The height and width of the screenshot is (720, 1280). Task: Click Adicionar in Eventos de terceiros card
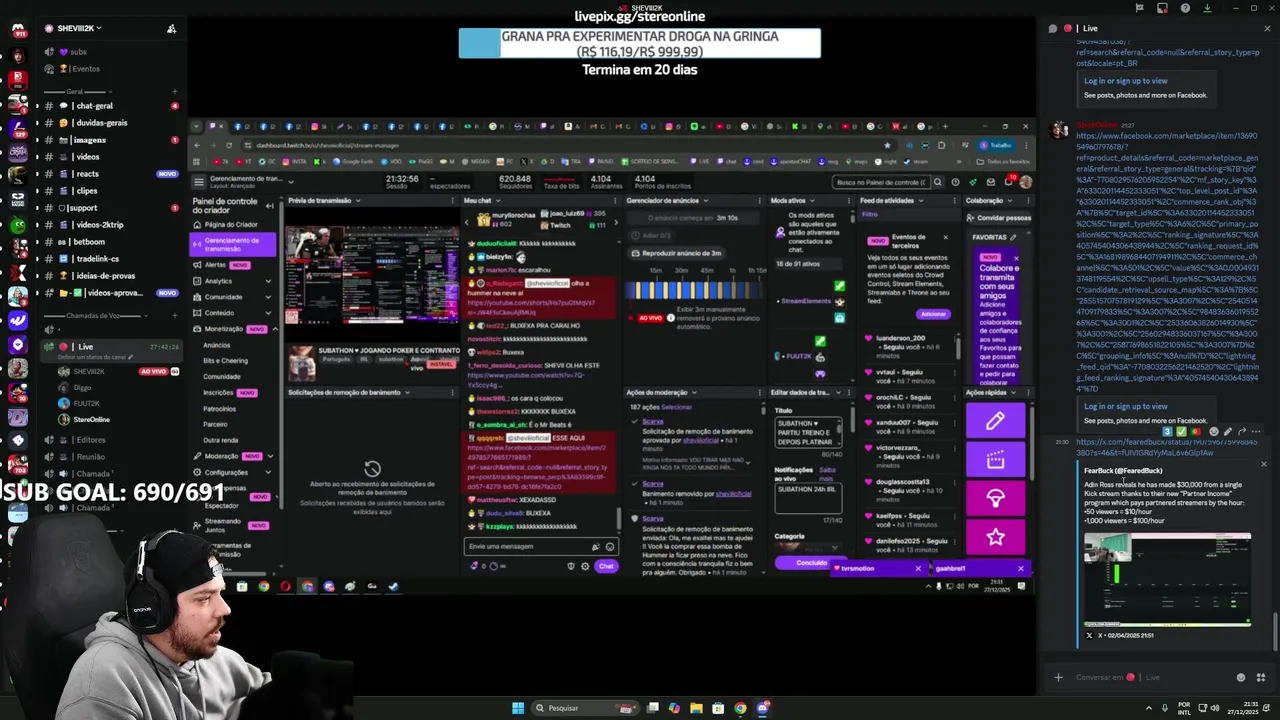tap(933, 314)
